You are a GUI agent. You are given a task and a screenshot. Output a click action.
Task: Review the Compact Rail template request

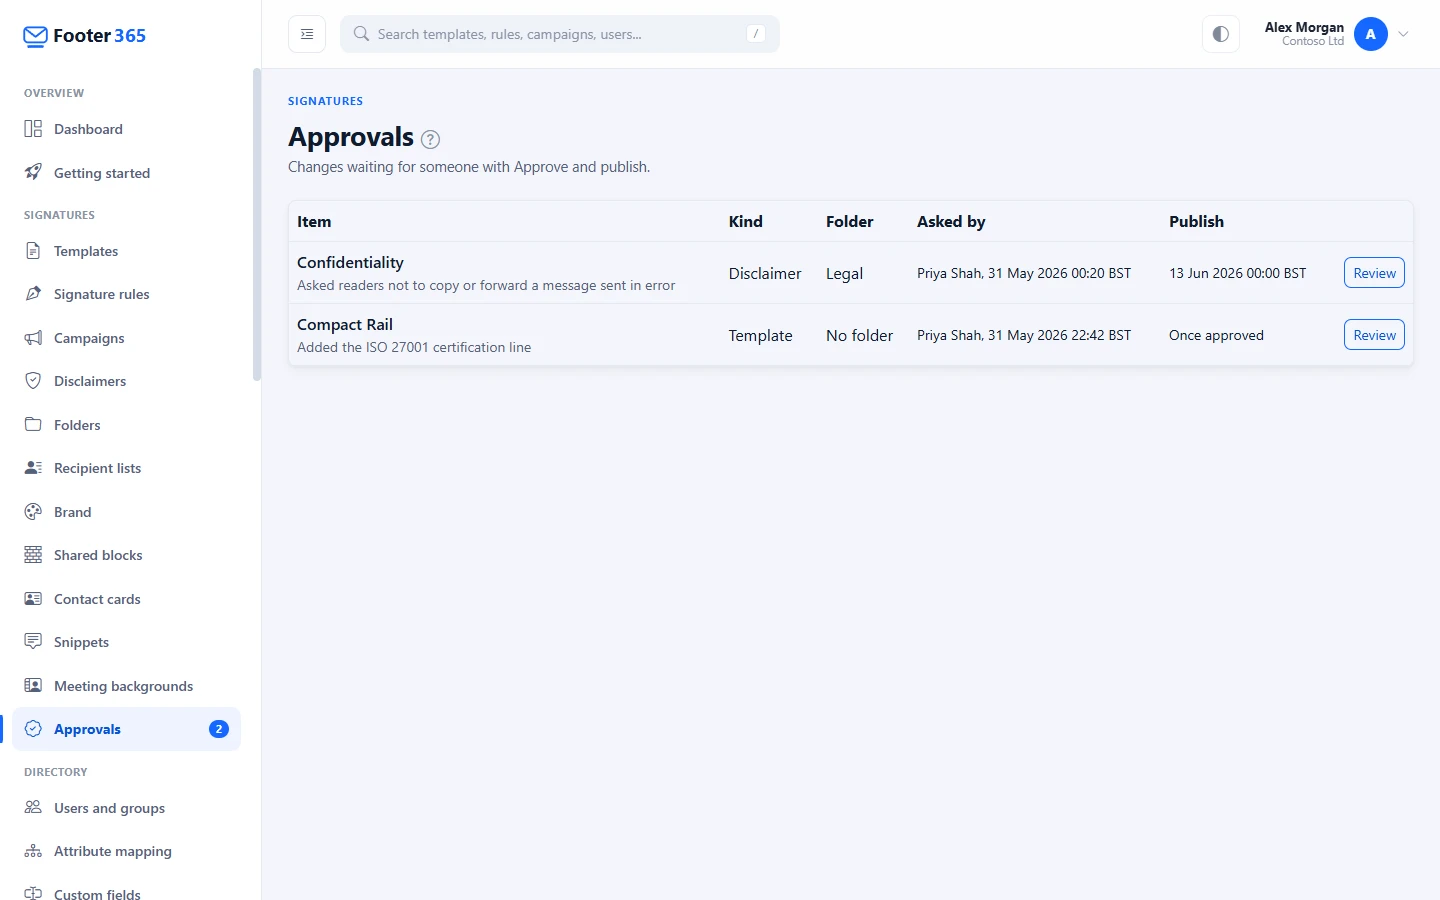click(x=1374, y=335)
